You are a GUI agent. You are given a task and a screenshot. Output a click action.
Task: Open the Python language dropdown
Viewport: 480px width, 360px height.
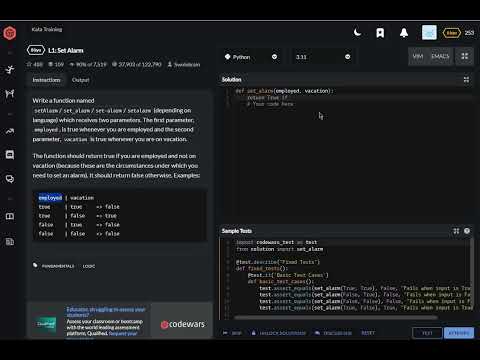pos(251,57)
